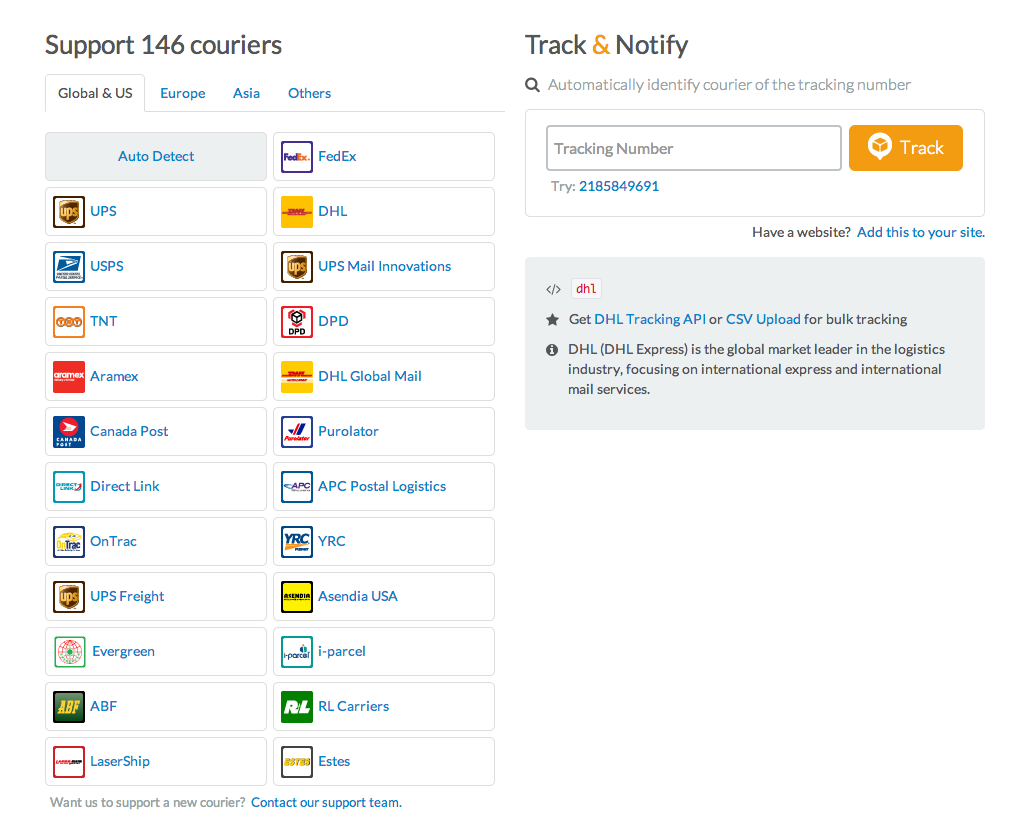This screenshot has height=827, width=1013.
Task: Click the green ABF logo icon
Action: coord(68,706)
